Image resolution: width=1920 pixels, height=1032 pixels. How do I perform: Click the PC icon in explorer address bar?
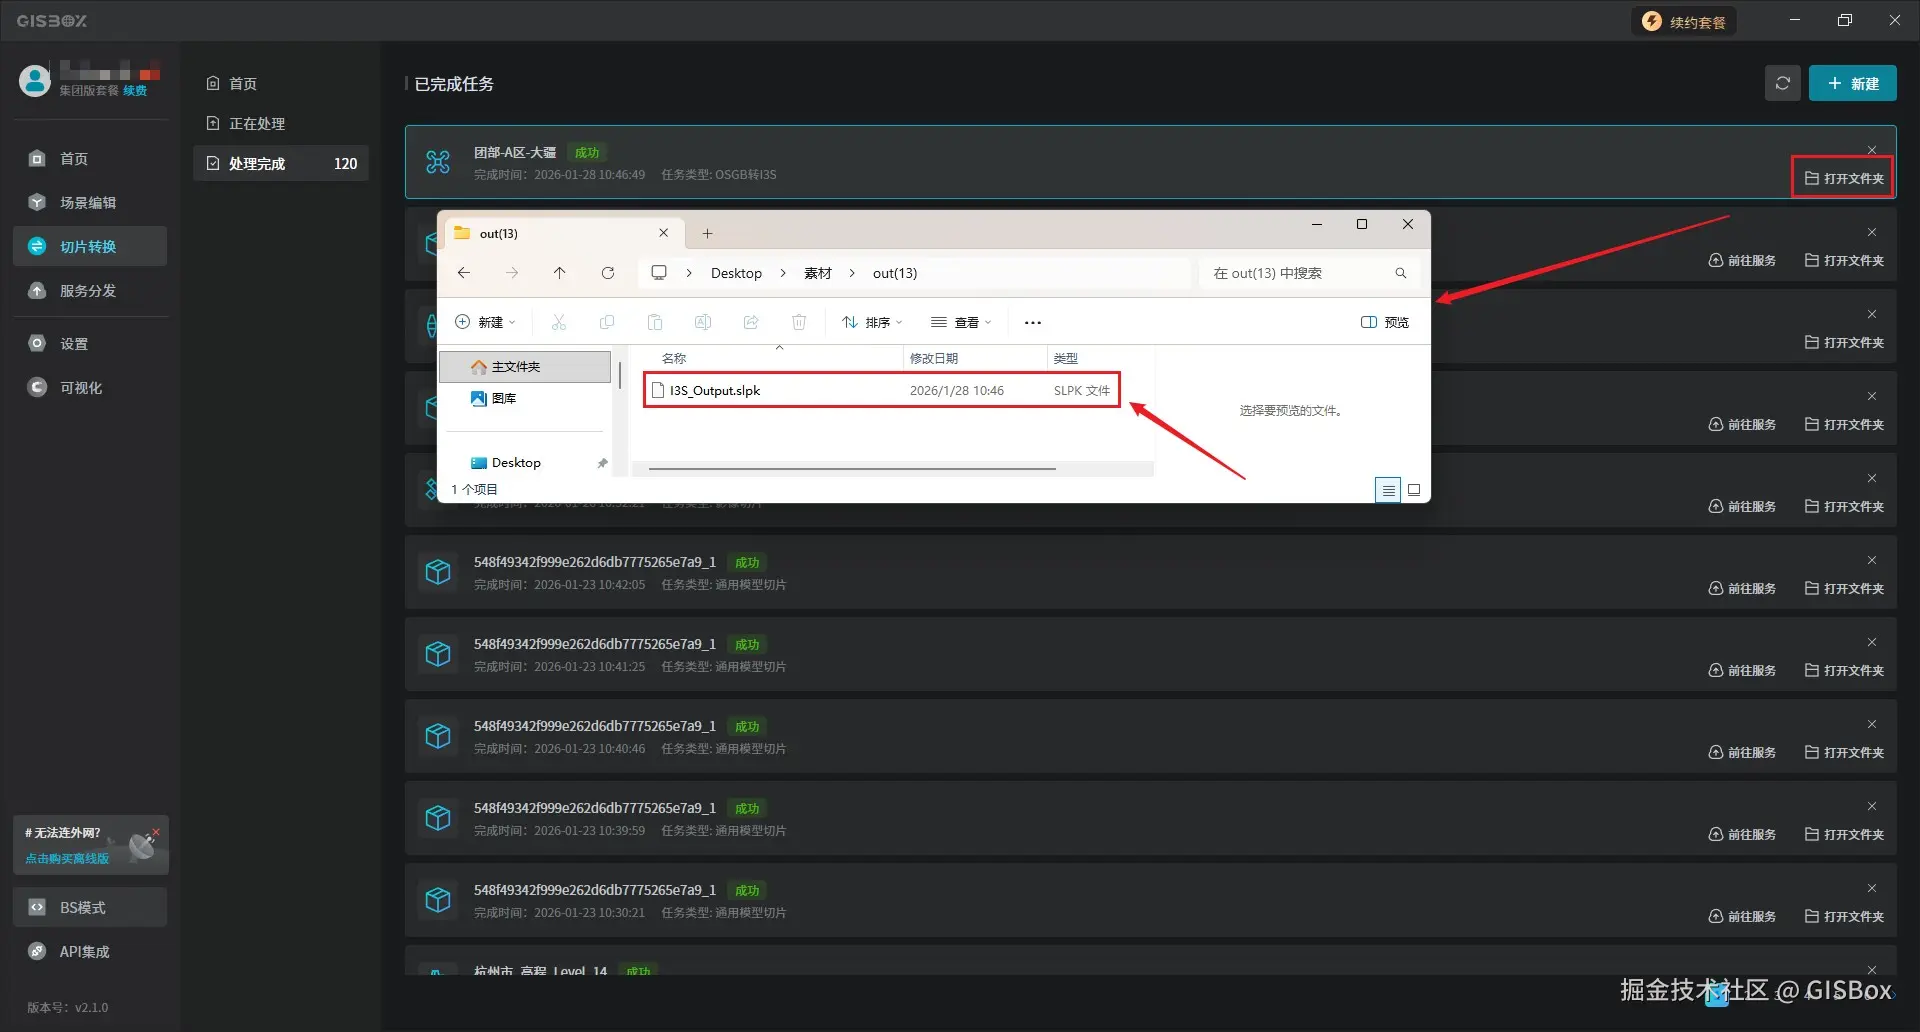tap(659, 273)
